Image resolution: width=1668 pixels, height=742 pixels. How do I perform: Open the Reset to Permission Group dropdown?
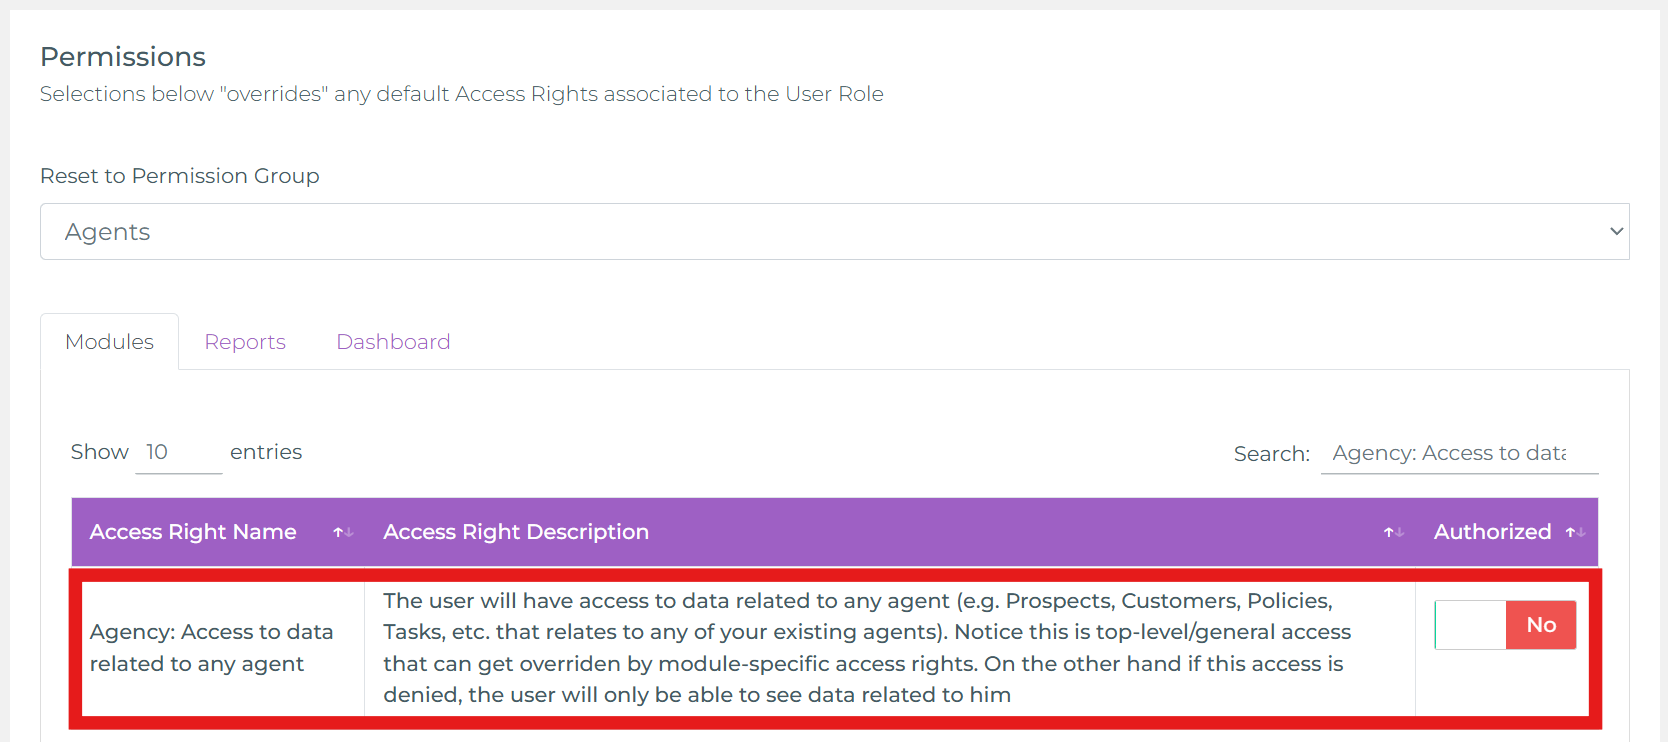834,232
